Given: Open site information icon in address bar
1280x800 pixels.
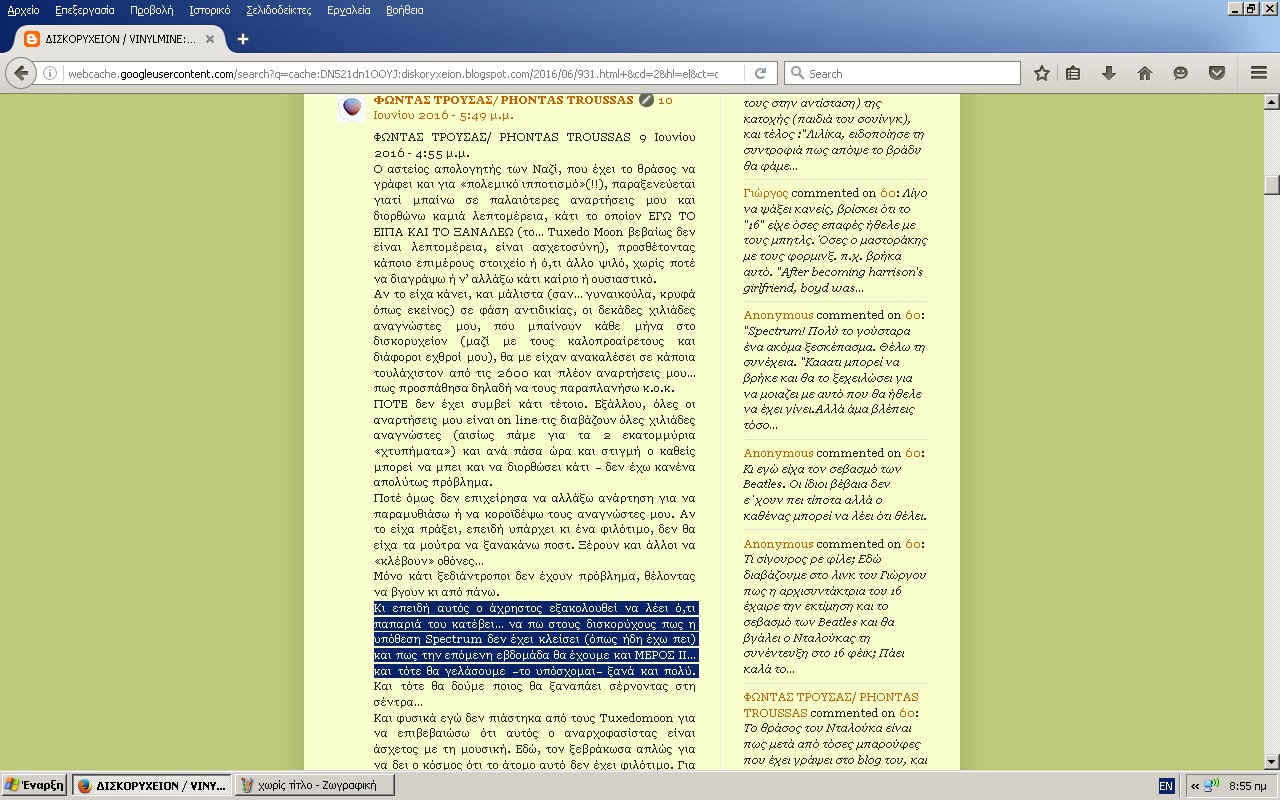Looking at the screenshot, I should (50, 73).
